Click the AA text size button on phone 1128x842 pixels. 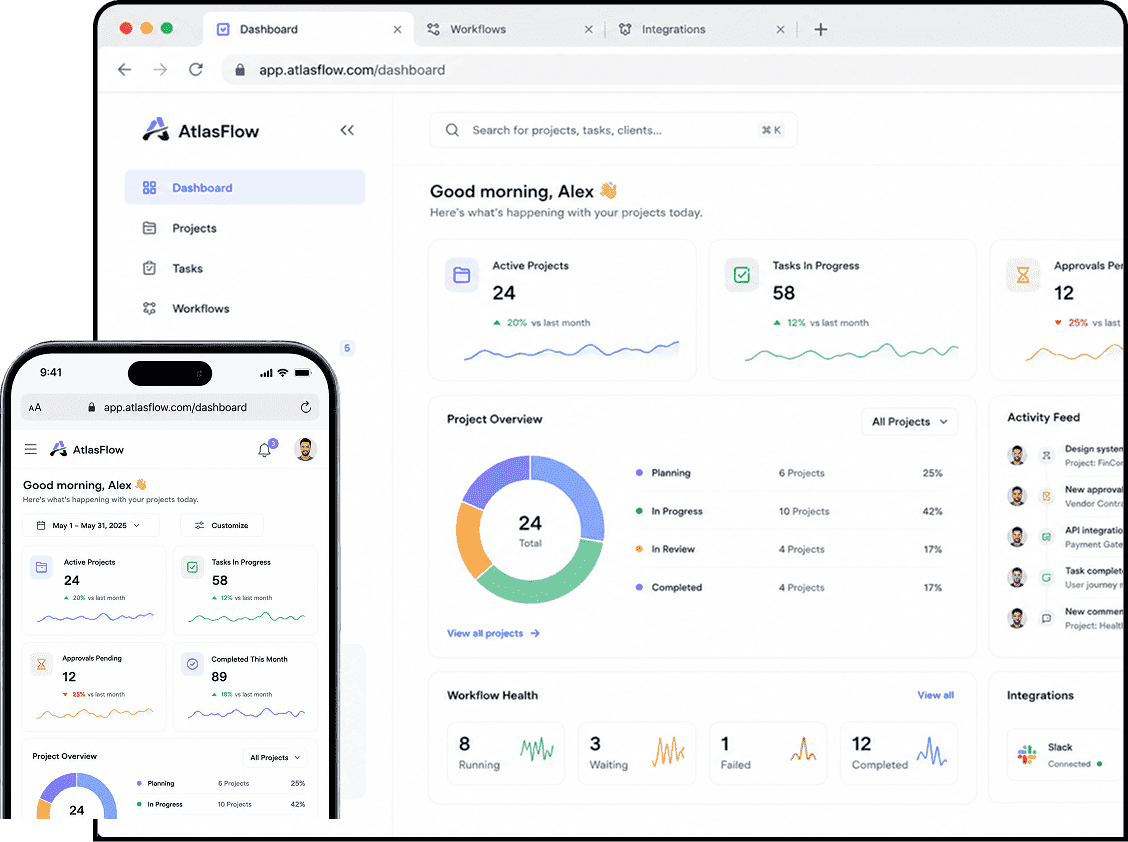[x=35, y=407]
